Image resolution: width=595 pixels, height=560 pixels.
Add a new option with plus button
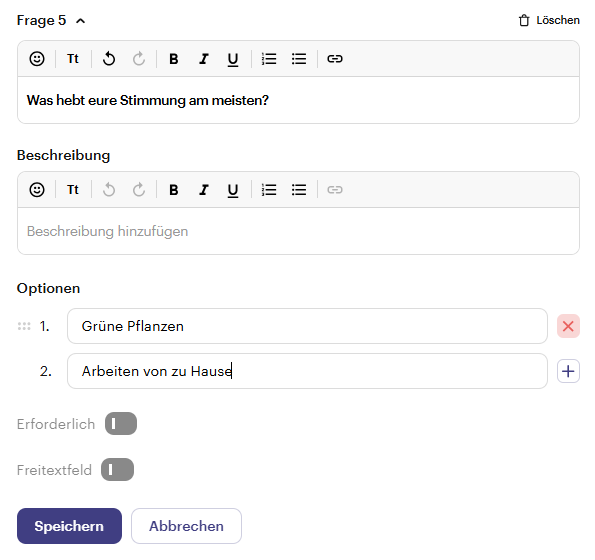[x=568, y=371]
